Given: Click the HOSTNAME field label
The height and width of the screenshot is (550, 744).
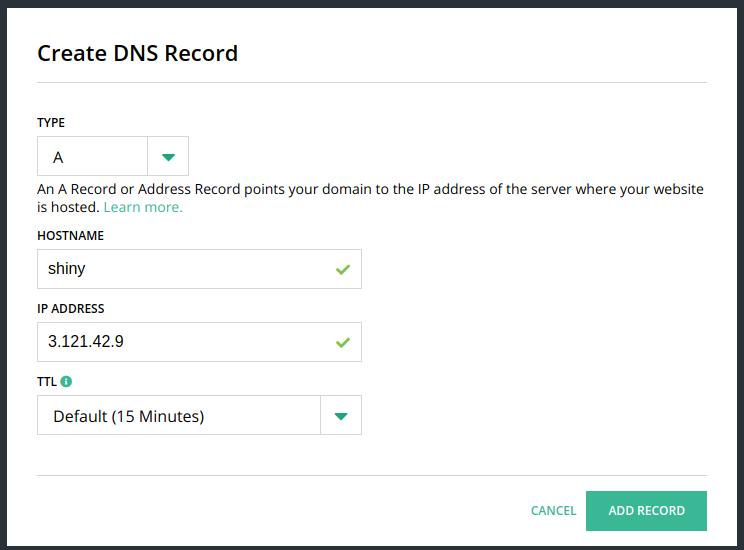Looking at the screenshot, I should [x=70, y=235].
